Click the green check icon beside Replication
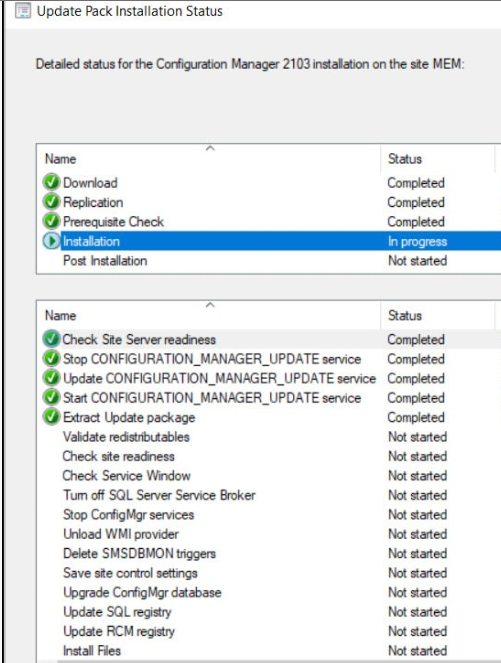Viewport: 501px width, 663px height. (51, 202)
